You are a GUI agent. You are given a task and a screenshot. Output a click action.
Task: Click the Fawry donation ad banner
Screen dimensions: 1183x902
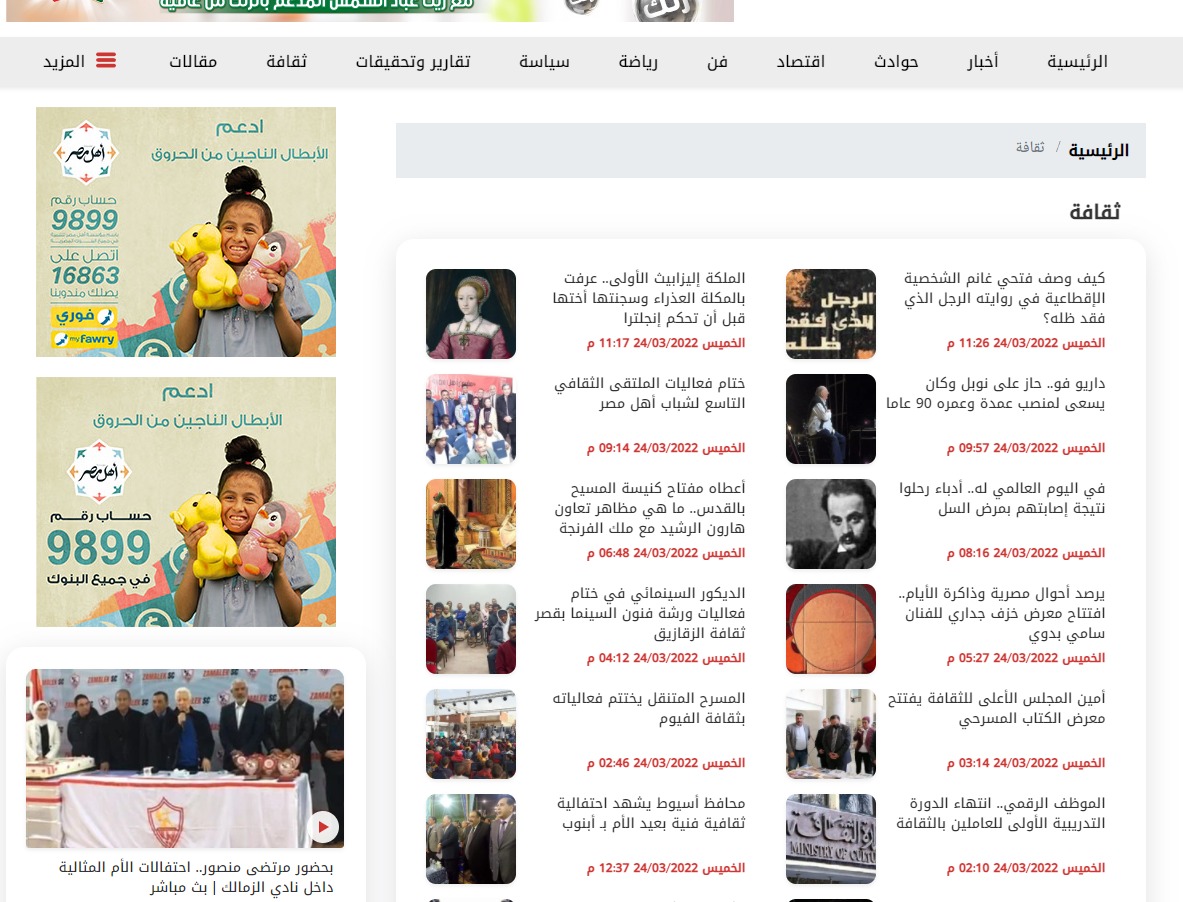186,232
